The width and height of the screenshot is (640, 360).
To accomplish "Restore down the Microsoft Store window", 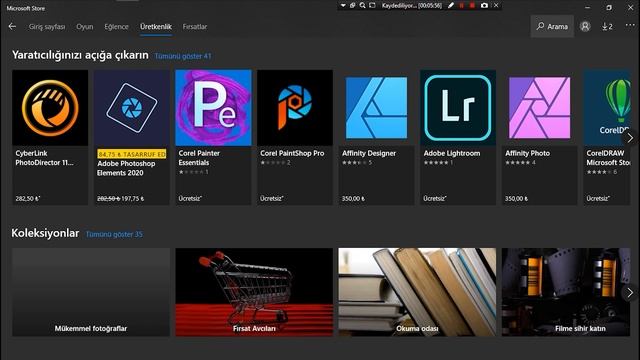I will pyautogui.click(x=609, y=7).
